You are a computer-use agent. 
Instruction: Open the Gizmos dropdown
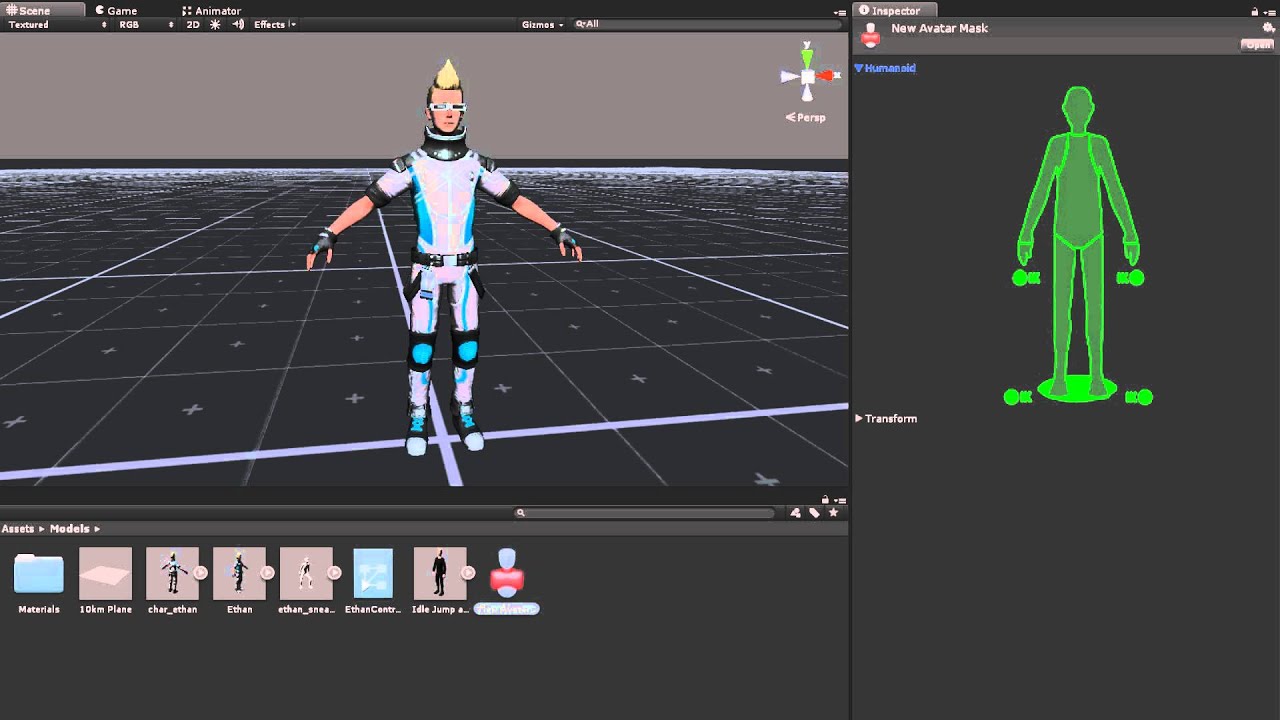(543, 24)
